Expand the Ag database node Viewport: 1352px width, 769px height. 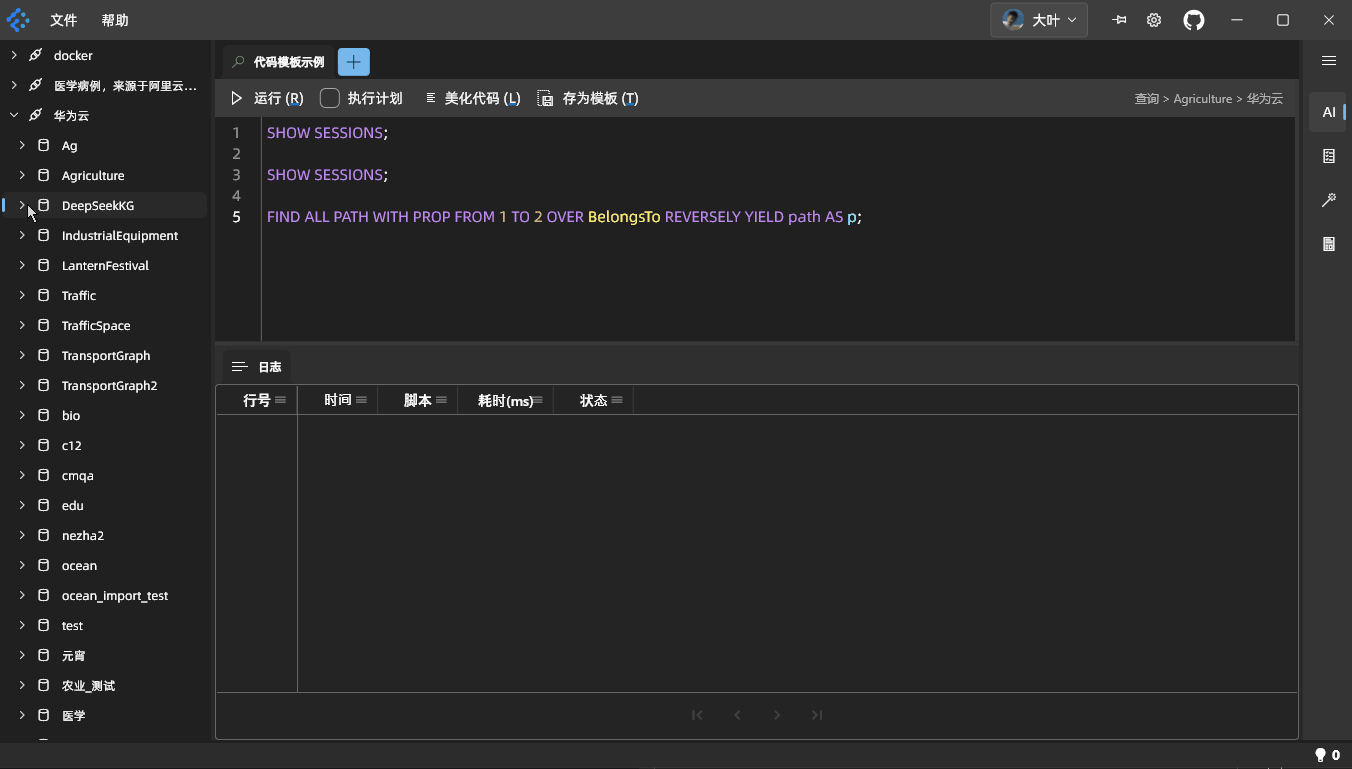point(22,145)
